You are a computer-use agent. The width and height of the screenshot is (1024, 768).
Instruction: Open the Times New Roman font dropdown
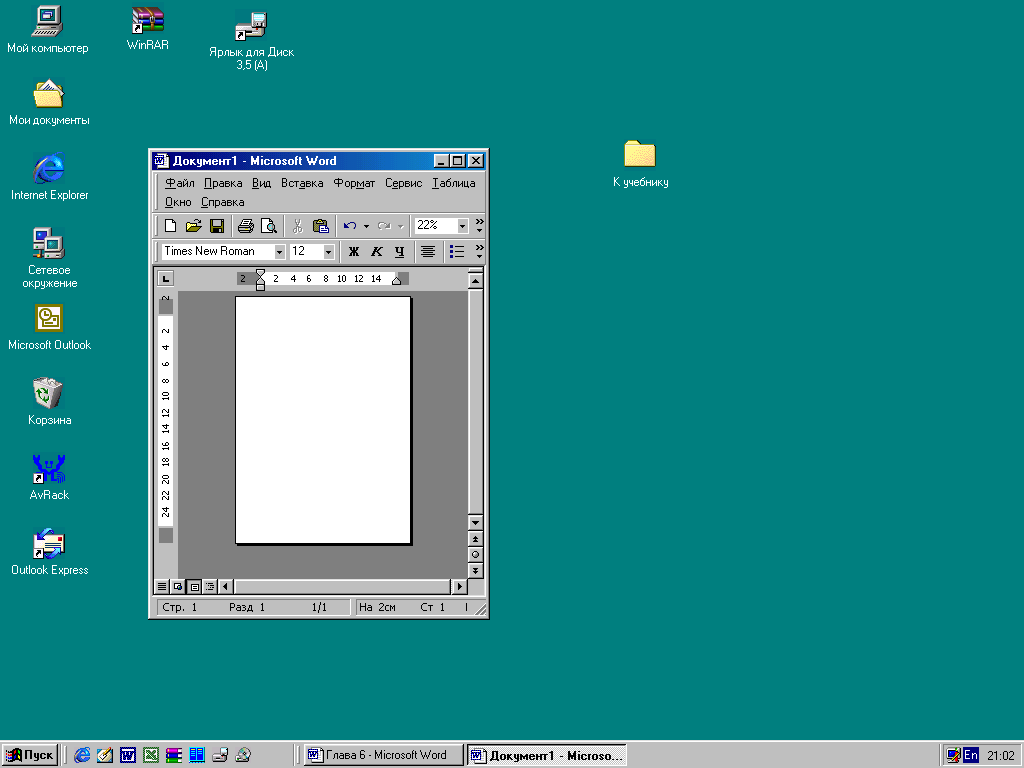pyautogui.click(x=280, y=251)
